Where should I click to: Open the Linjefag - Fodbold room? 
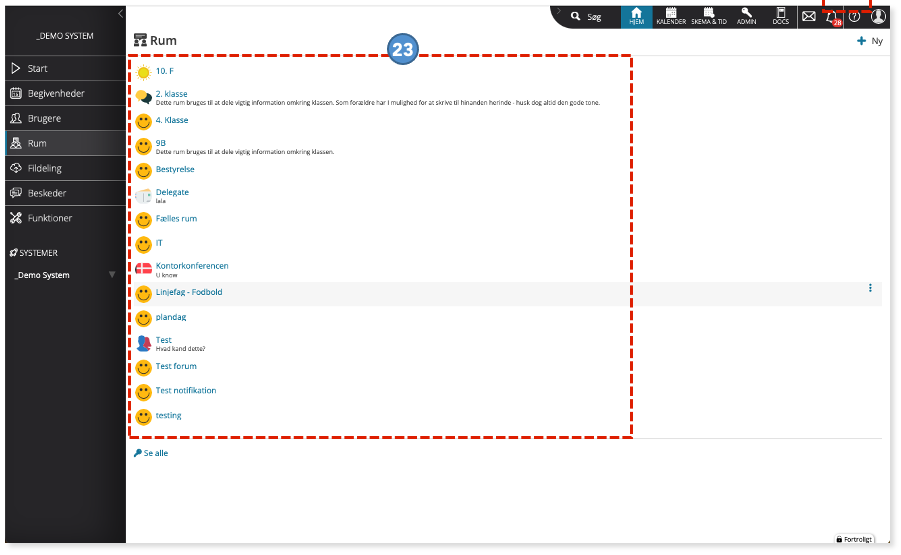(188, 292)
